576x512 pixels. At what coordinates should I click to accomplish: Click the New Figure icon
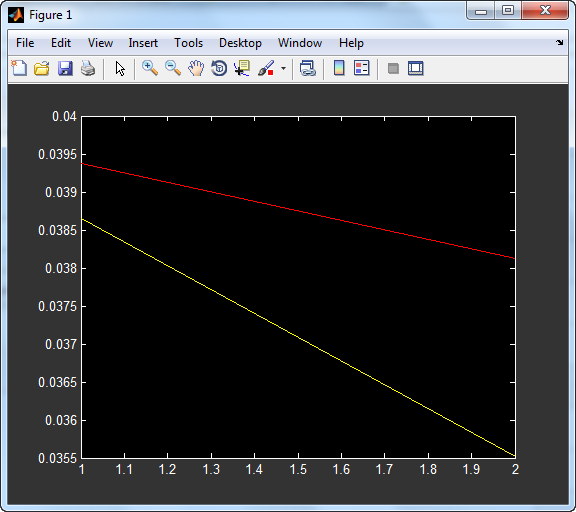[x=19, y=68]
